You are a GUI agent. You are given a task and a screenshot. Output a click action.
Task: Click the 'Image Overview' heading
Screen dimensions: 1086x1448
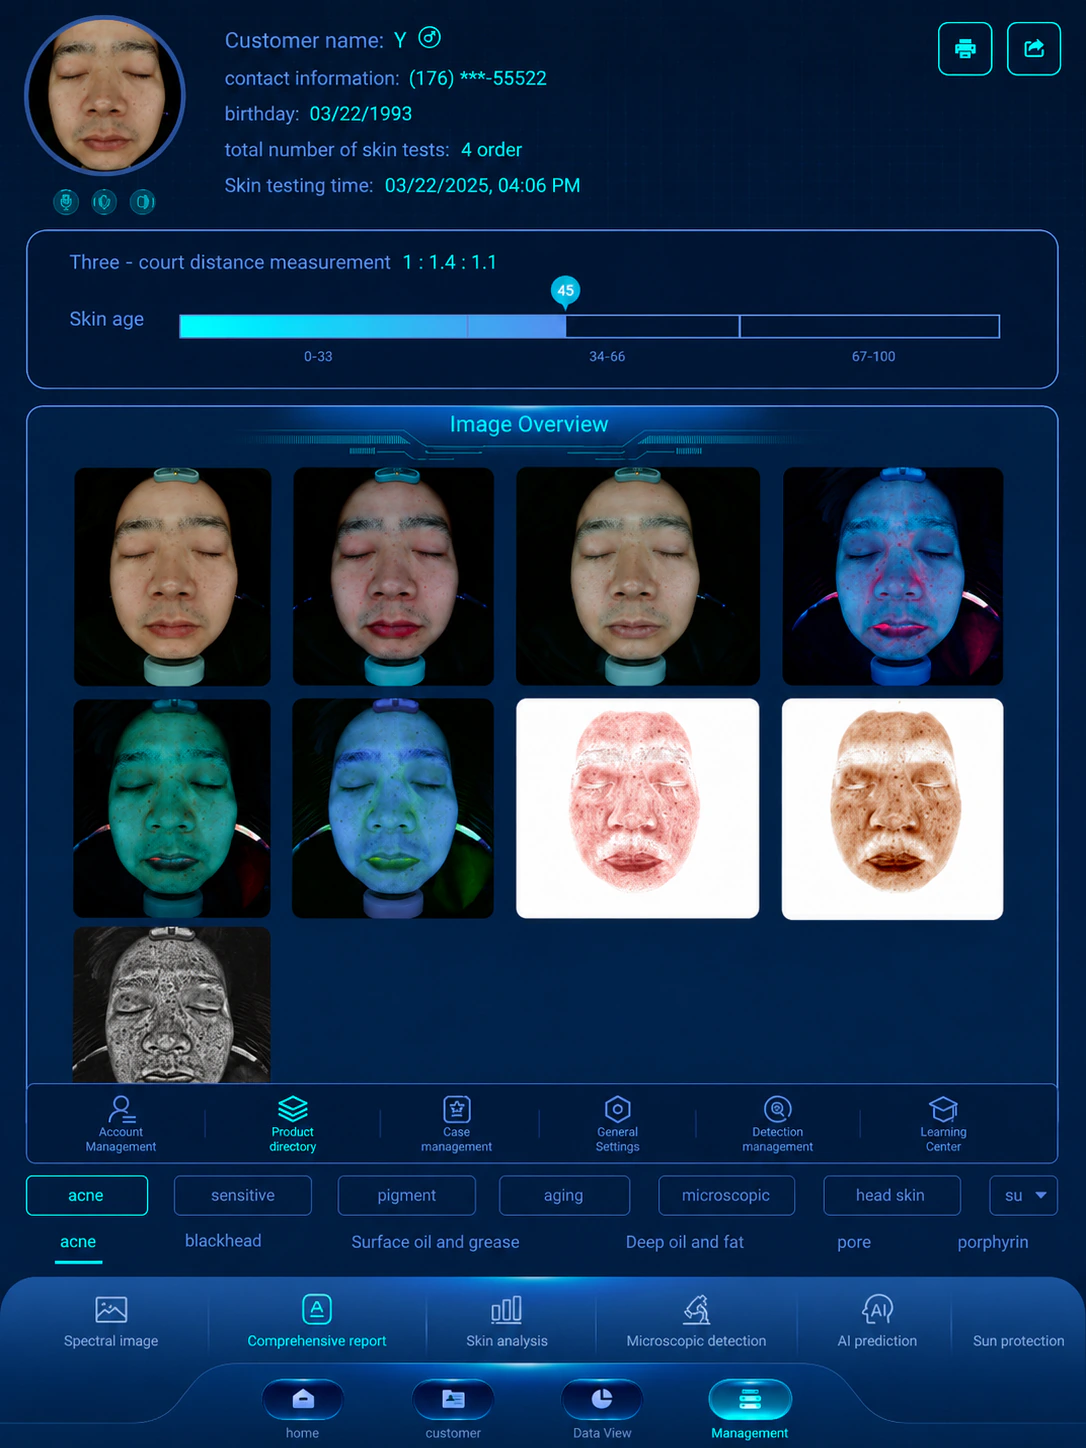point(529,424)
